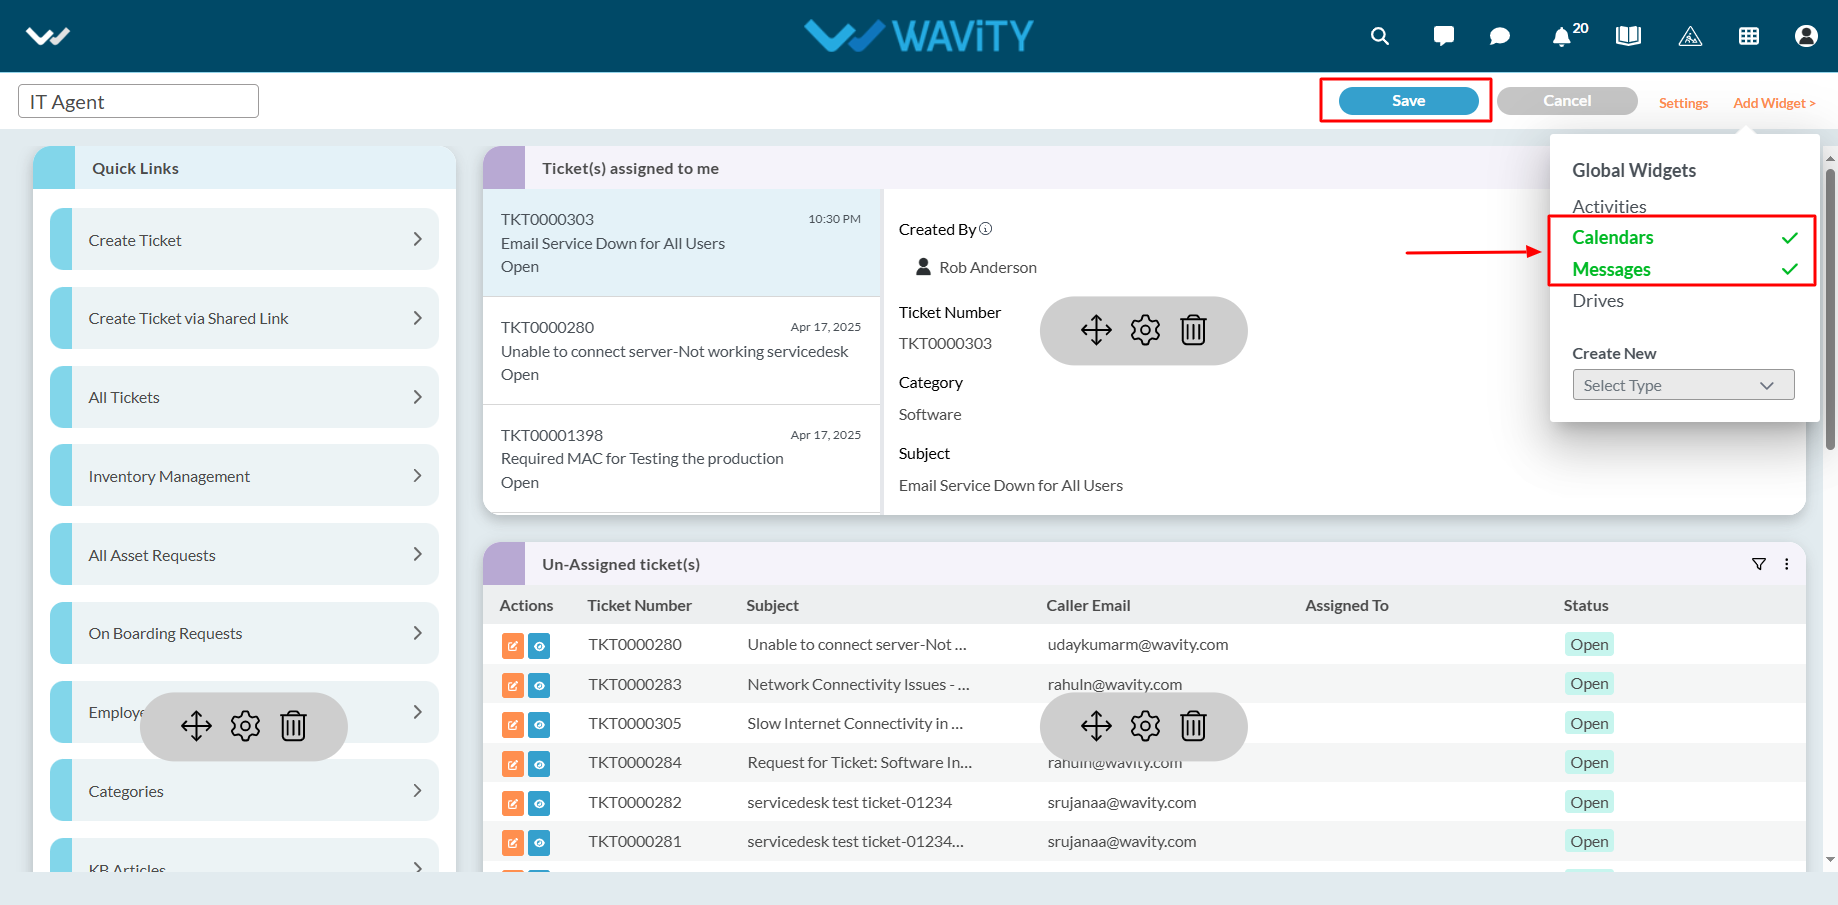Click the Wavity logo at top left
The height and width of the screenshot is (905, 1838).
point(47,37)
